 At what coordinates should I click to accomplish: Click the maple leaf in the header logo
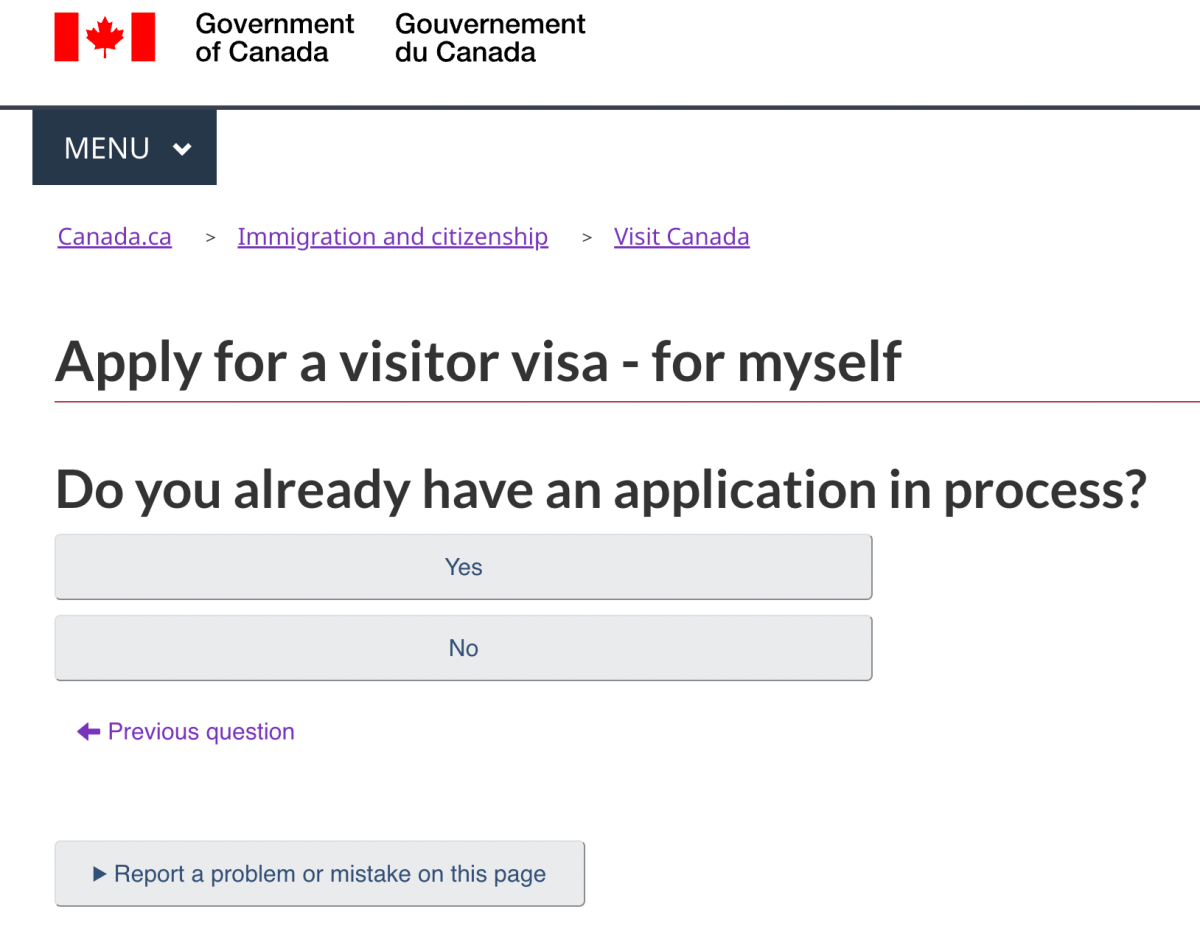tap(105, 33)
